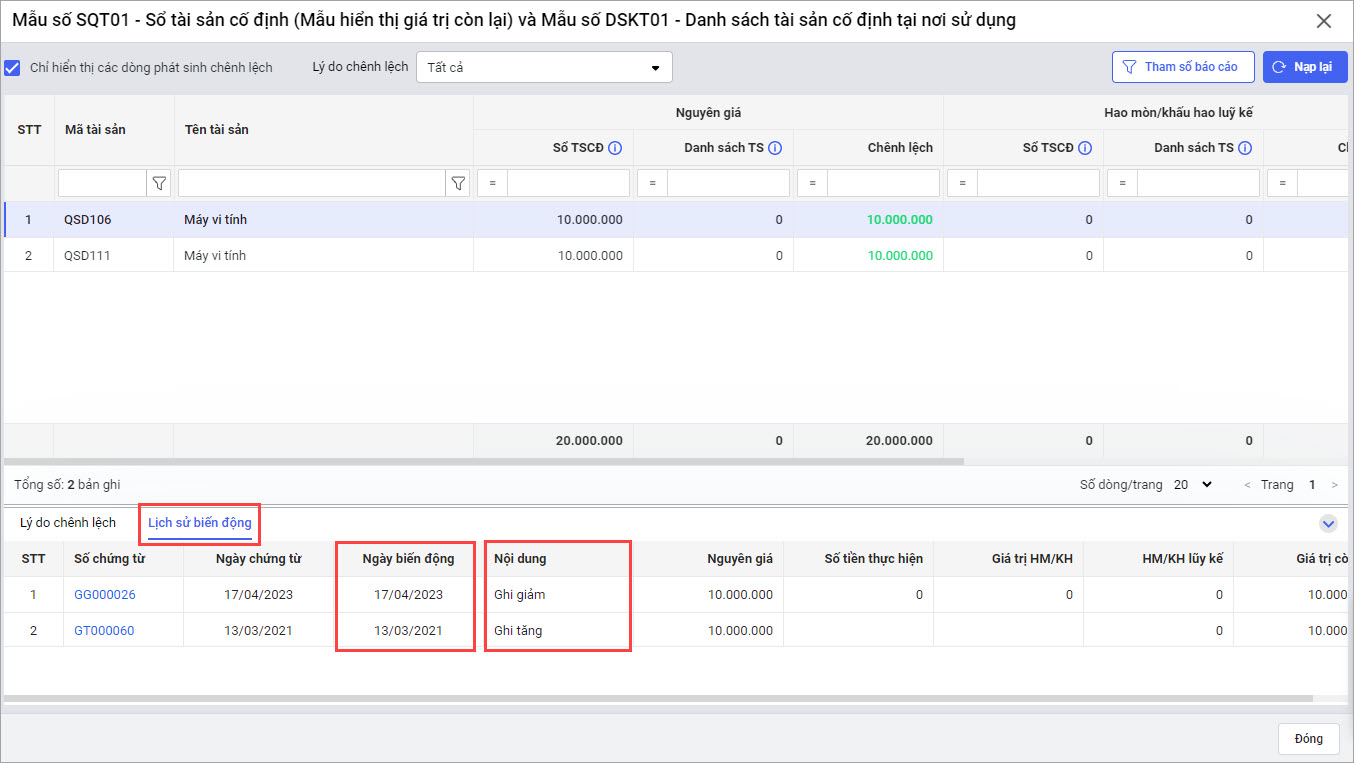Viewport: 1354px width, 763px height.
Task: Click info icon beside Hao mòn Số TSCĐ
Action: 1085,148
